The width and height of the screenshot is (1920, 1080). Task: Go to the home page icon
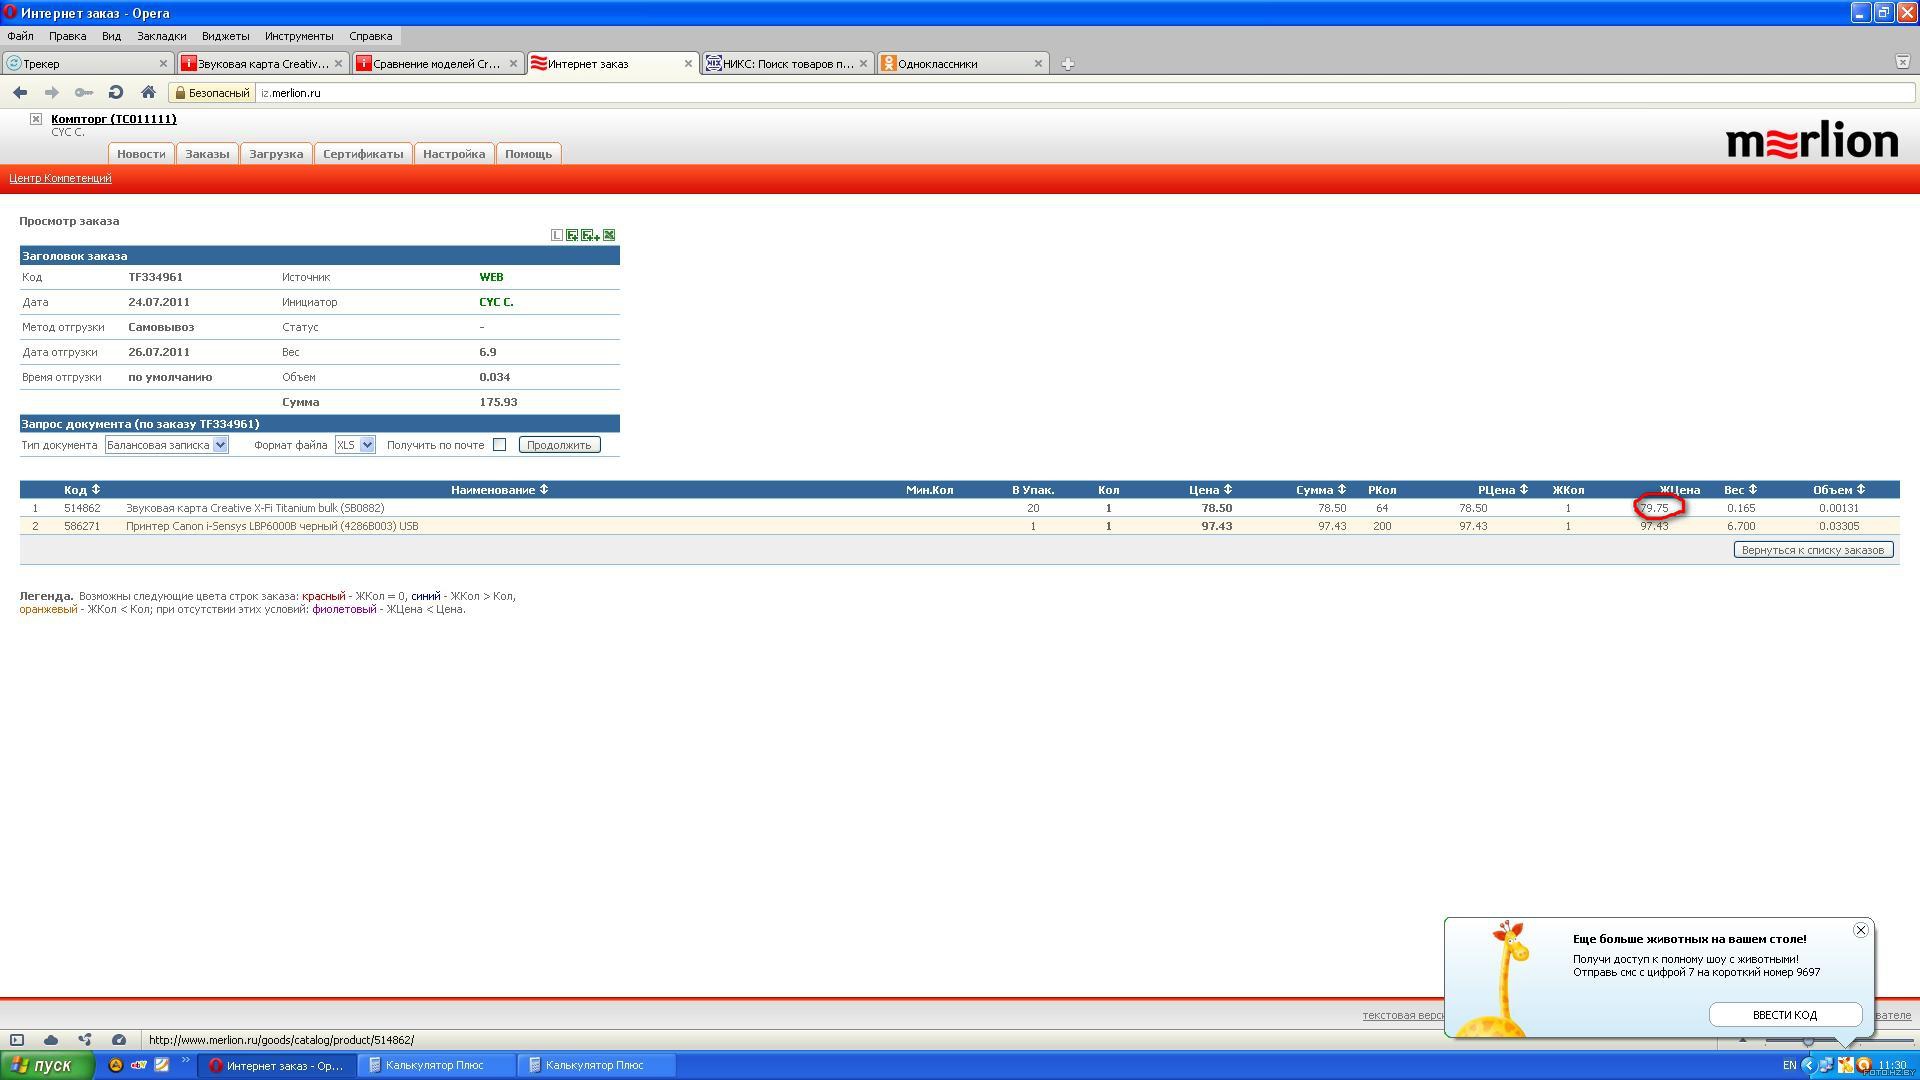(x=148, y=93)
